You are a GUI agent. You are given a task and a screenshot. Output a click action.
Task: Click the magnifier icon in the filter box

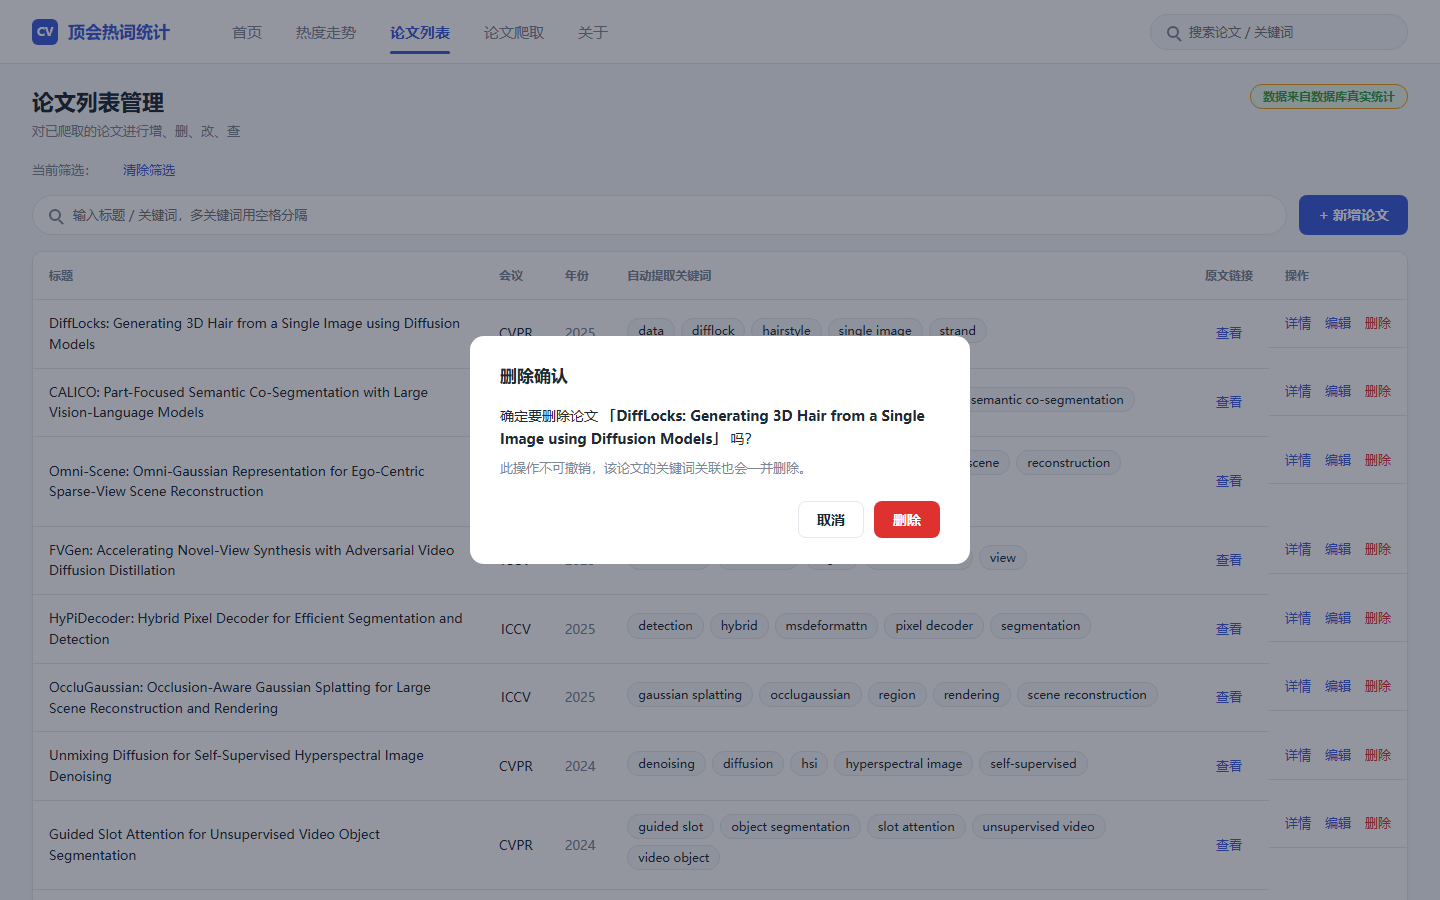[x=56, y=216]
